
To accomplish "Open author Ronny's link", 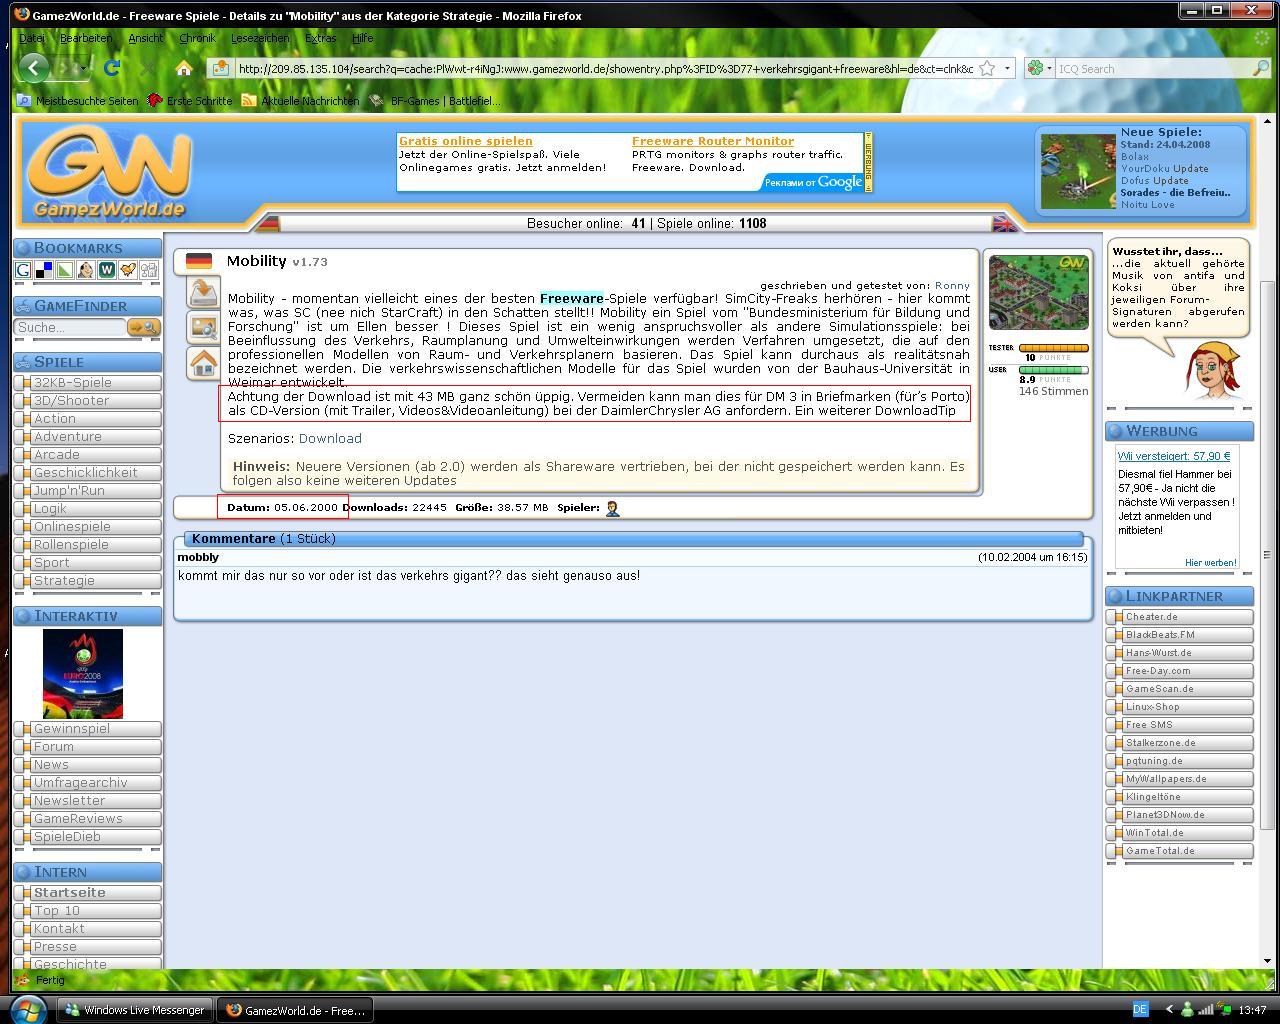I will pos(952,285).
